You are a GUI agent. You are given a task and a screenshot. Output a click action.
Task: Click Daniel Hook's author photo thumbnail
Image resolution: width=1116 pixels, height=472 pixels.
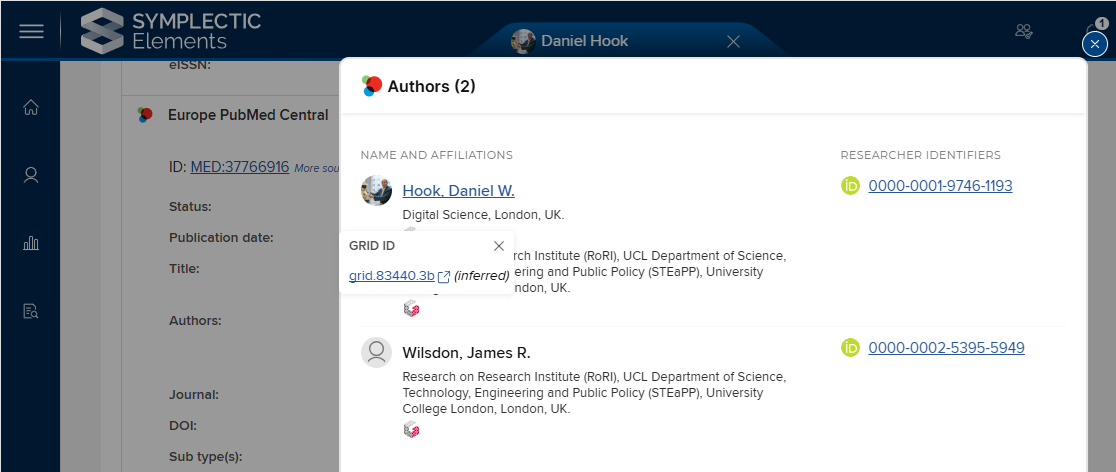[377, 191]
